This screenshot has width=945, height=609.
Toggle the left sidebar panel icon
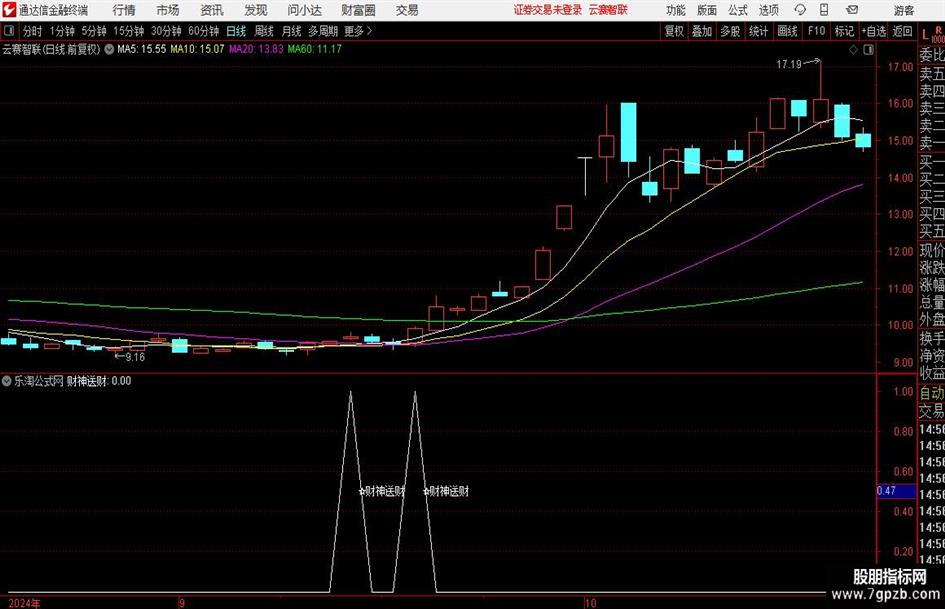[9, 31]
